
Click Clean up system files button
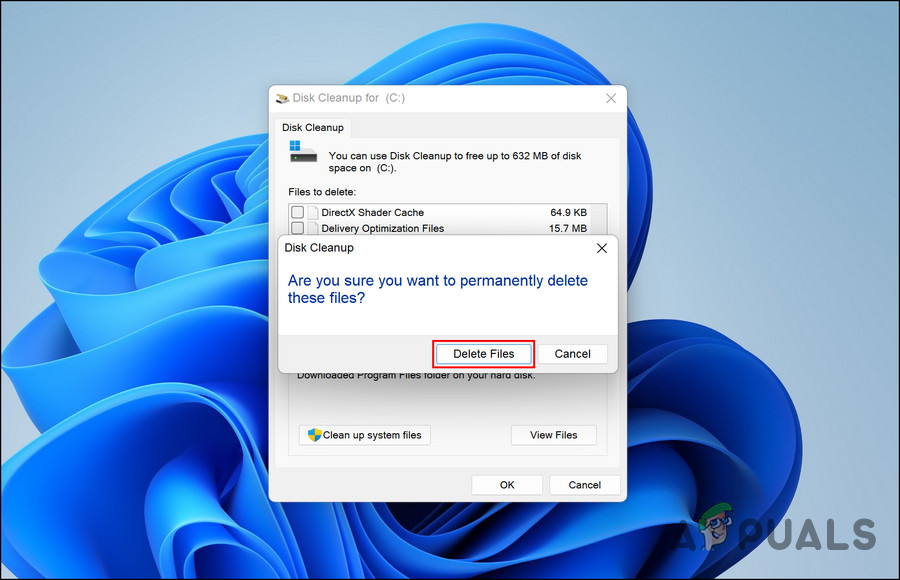(364, 435)
